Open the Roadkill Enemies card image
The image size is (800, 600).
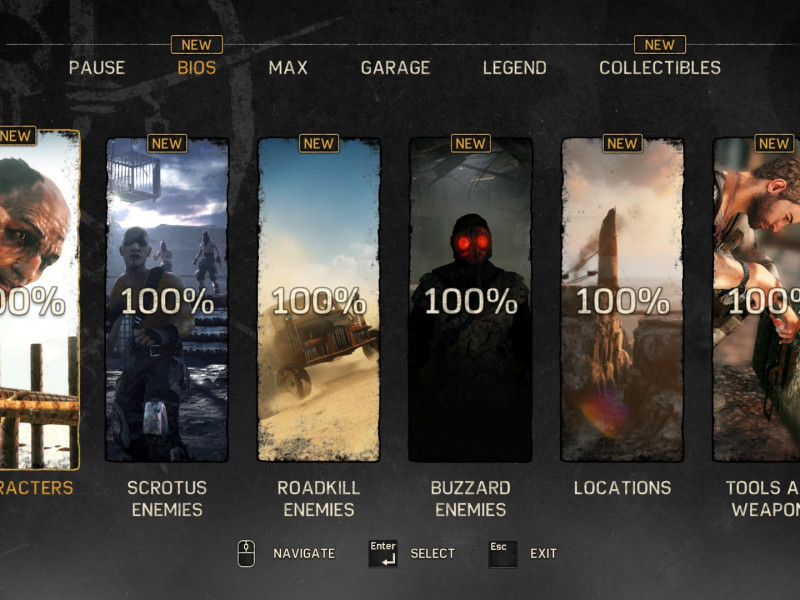click(x=319, y=300)
